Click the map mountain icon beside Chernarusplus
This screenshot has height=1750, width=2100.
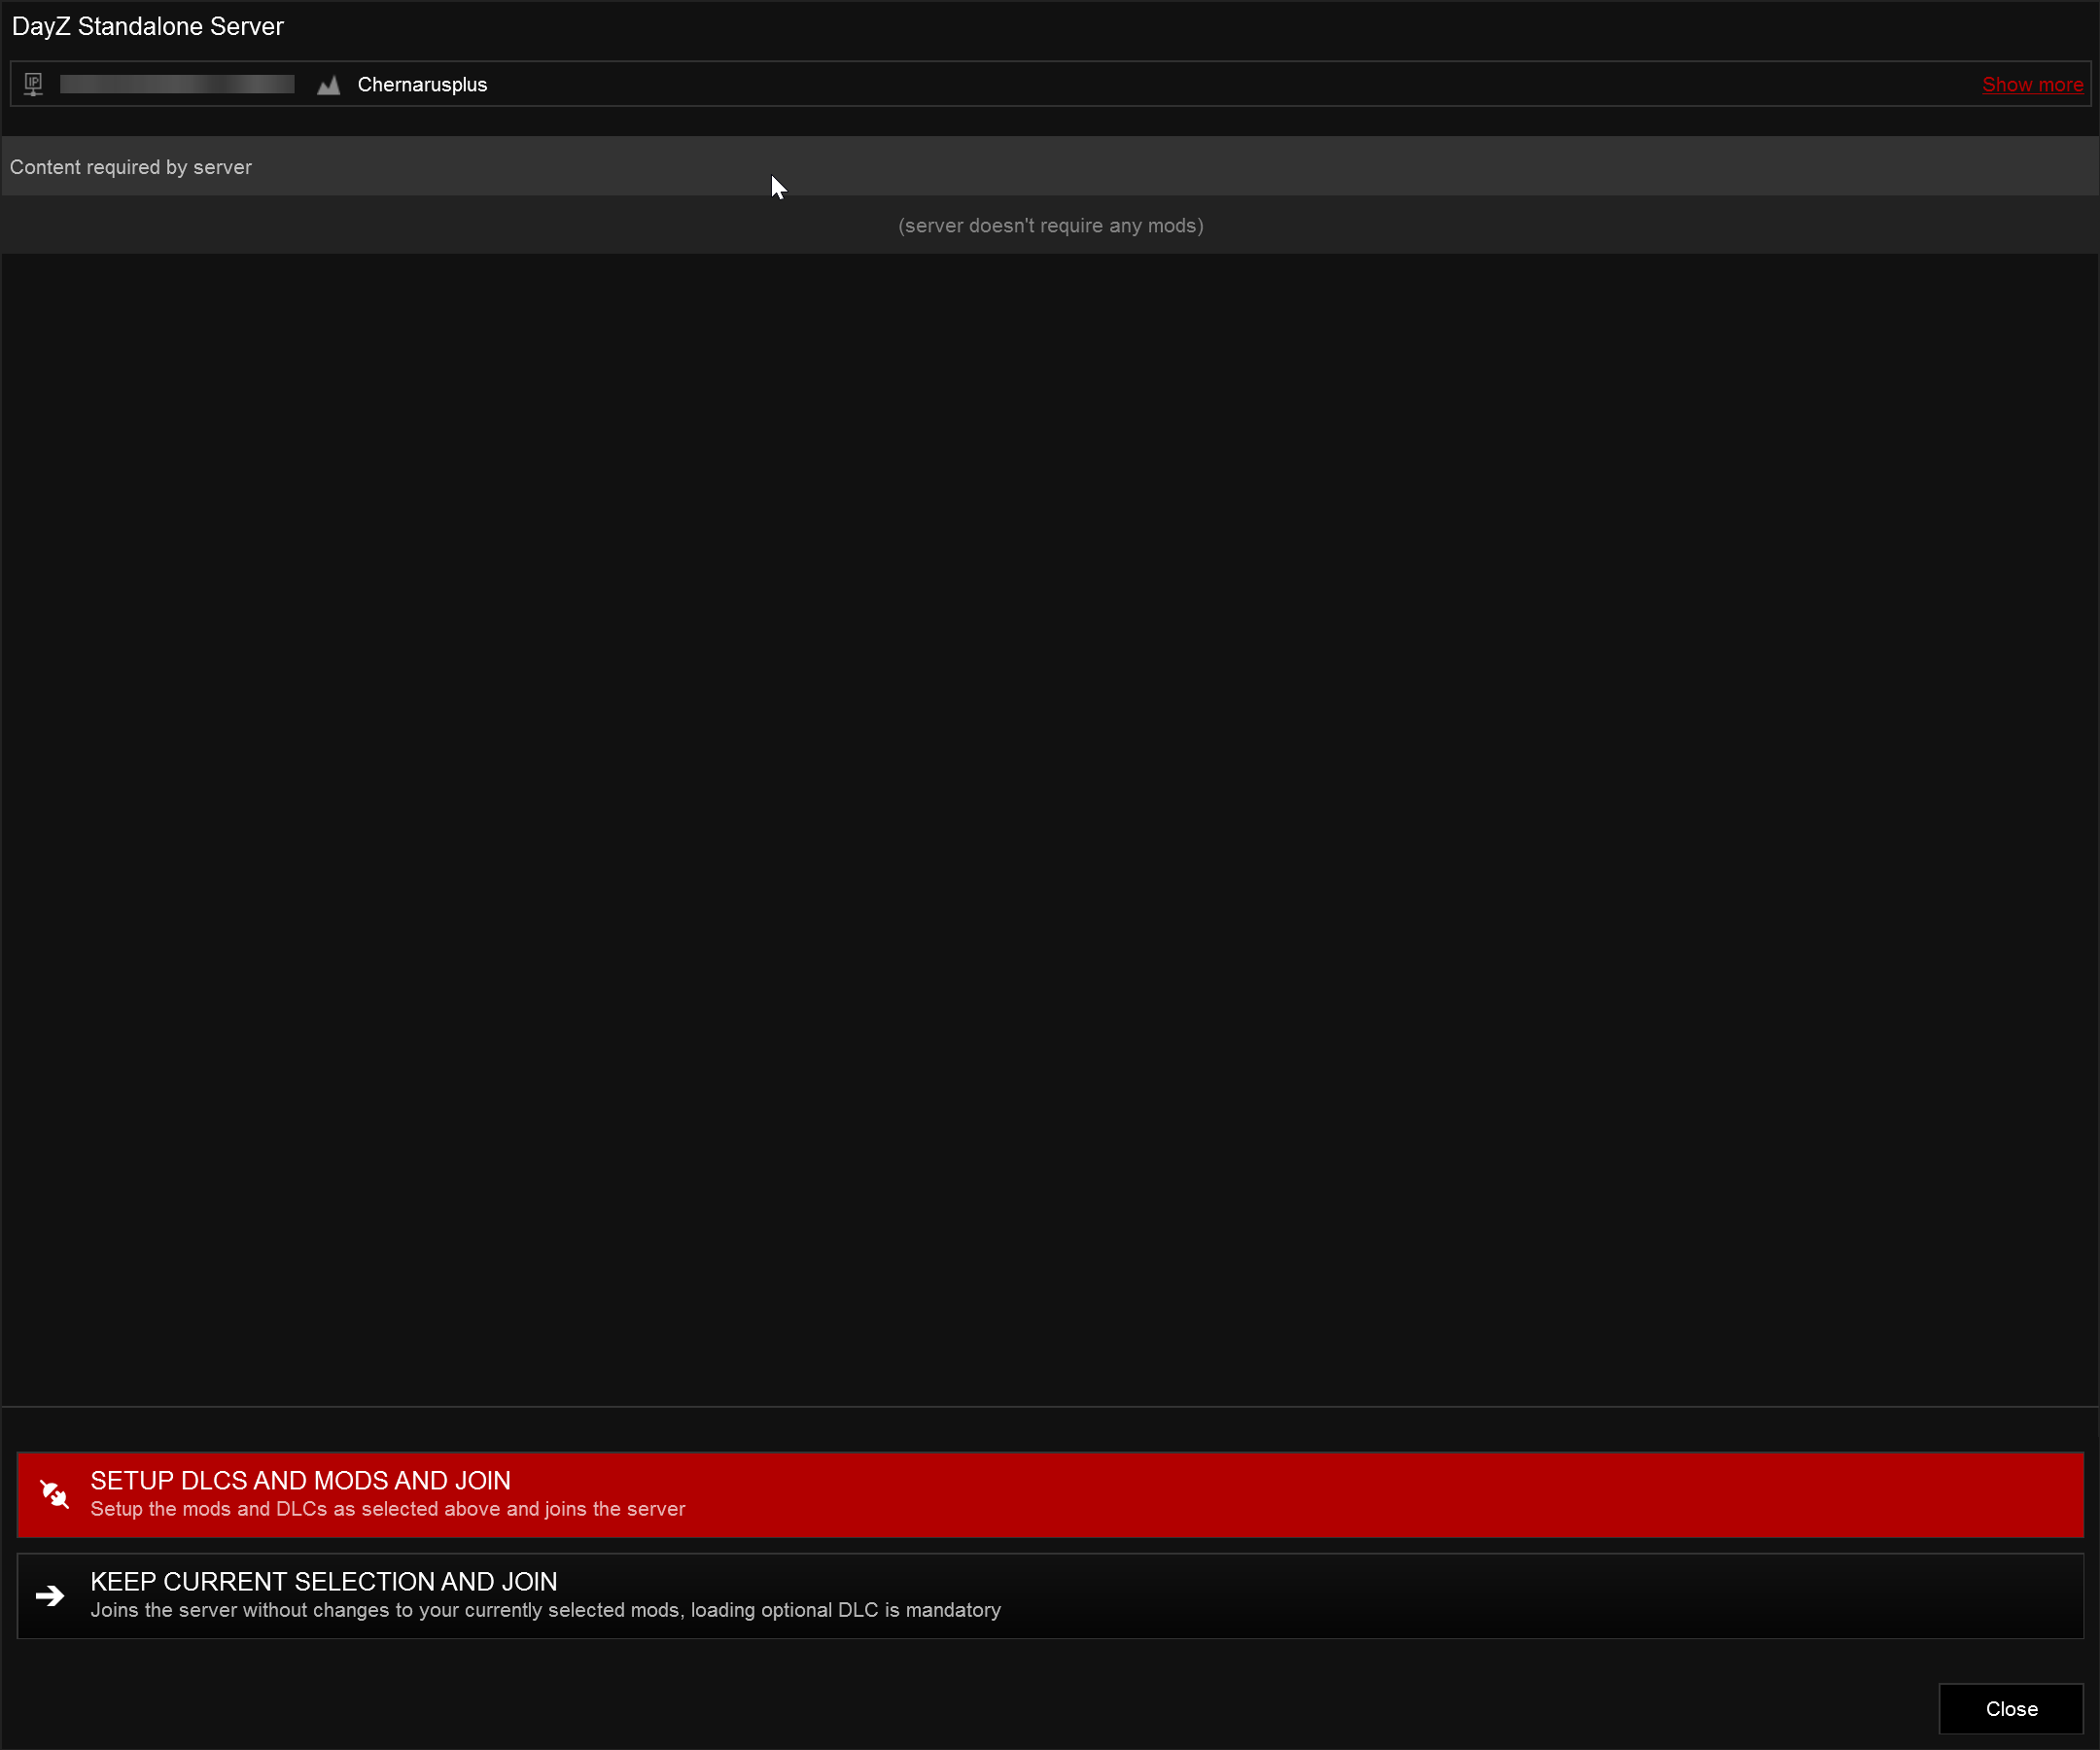click(328, 85)
